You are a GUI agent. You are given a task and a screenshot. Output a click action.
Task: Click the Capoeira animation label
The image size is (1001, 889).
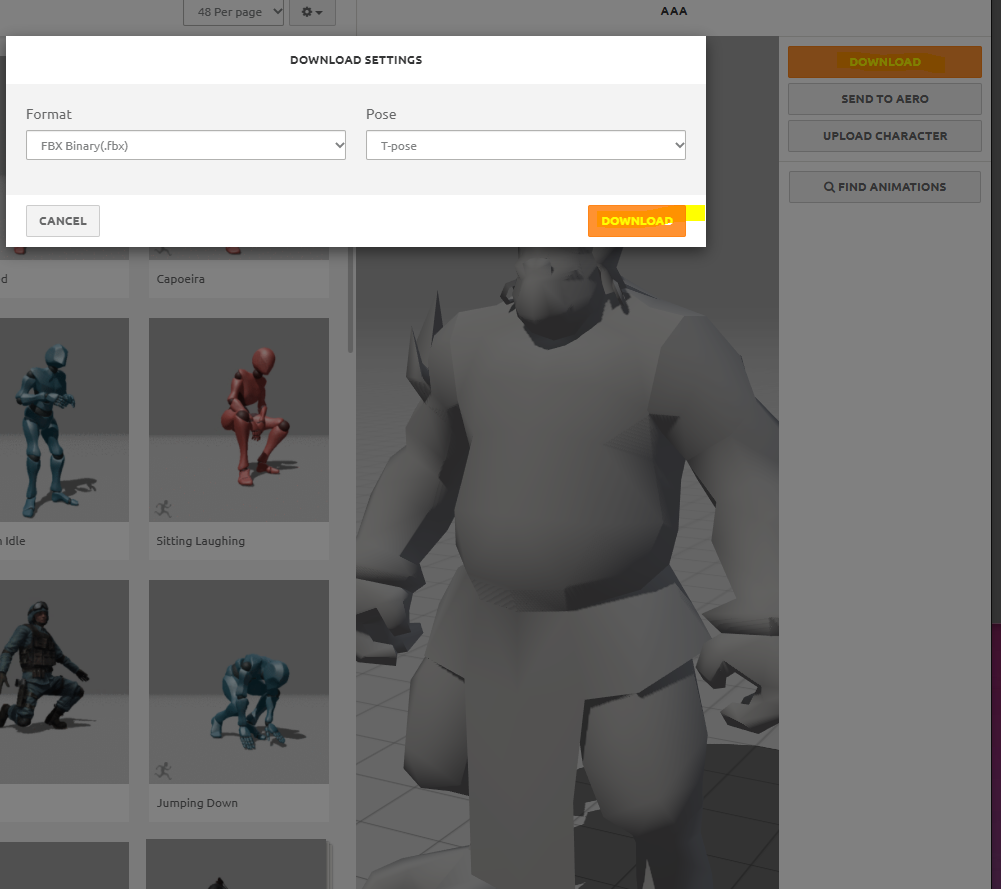click(x=181, y=279)
